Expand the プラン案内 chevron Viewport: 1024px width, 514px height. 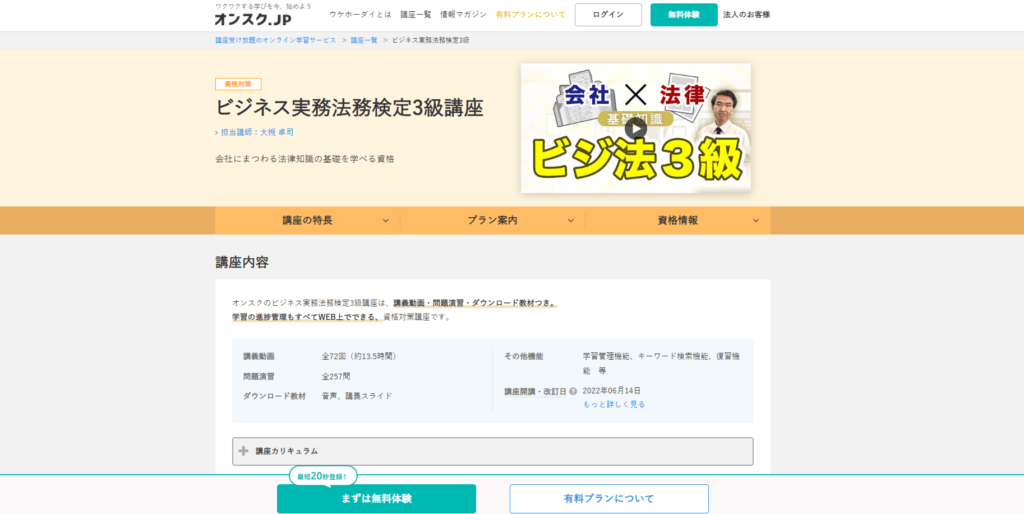click(571, 221)
